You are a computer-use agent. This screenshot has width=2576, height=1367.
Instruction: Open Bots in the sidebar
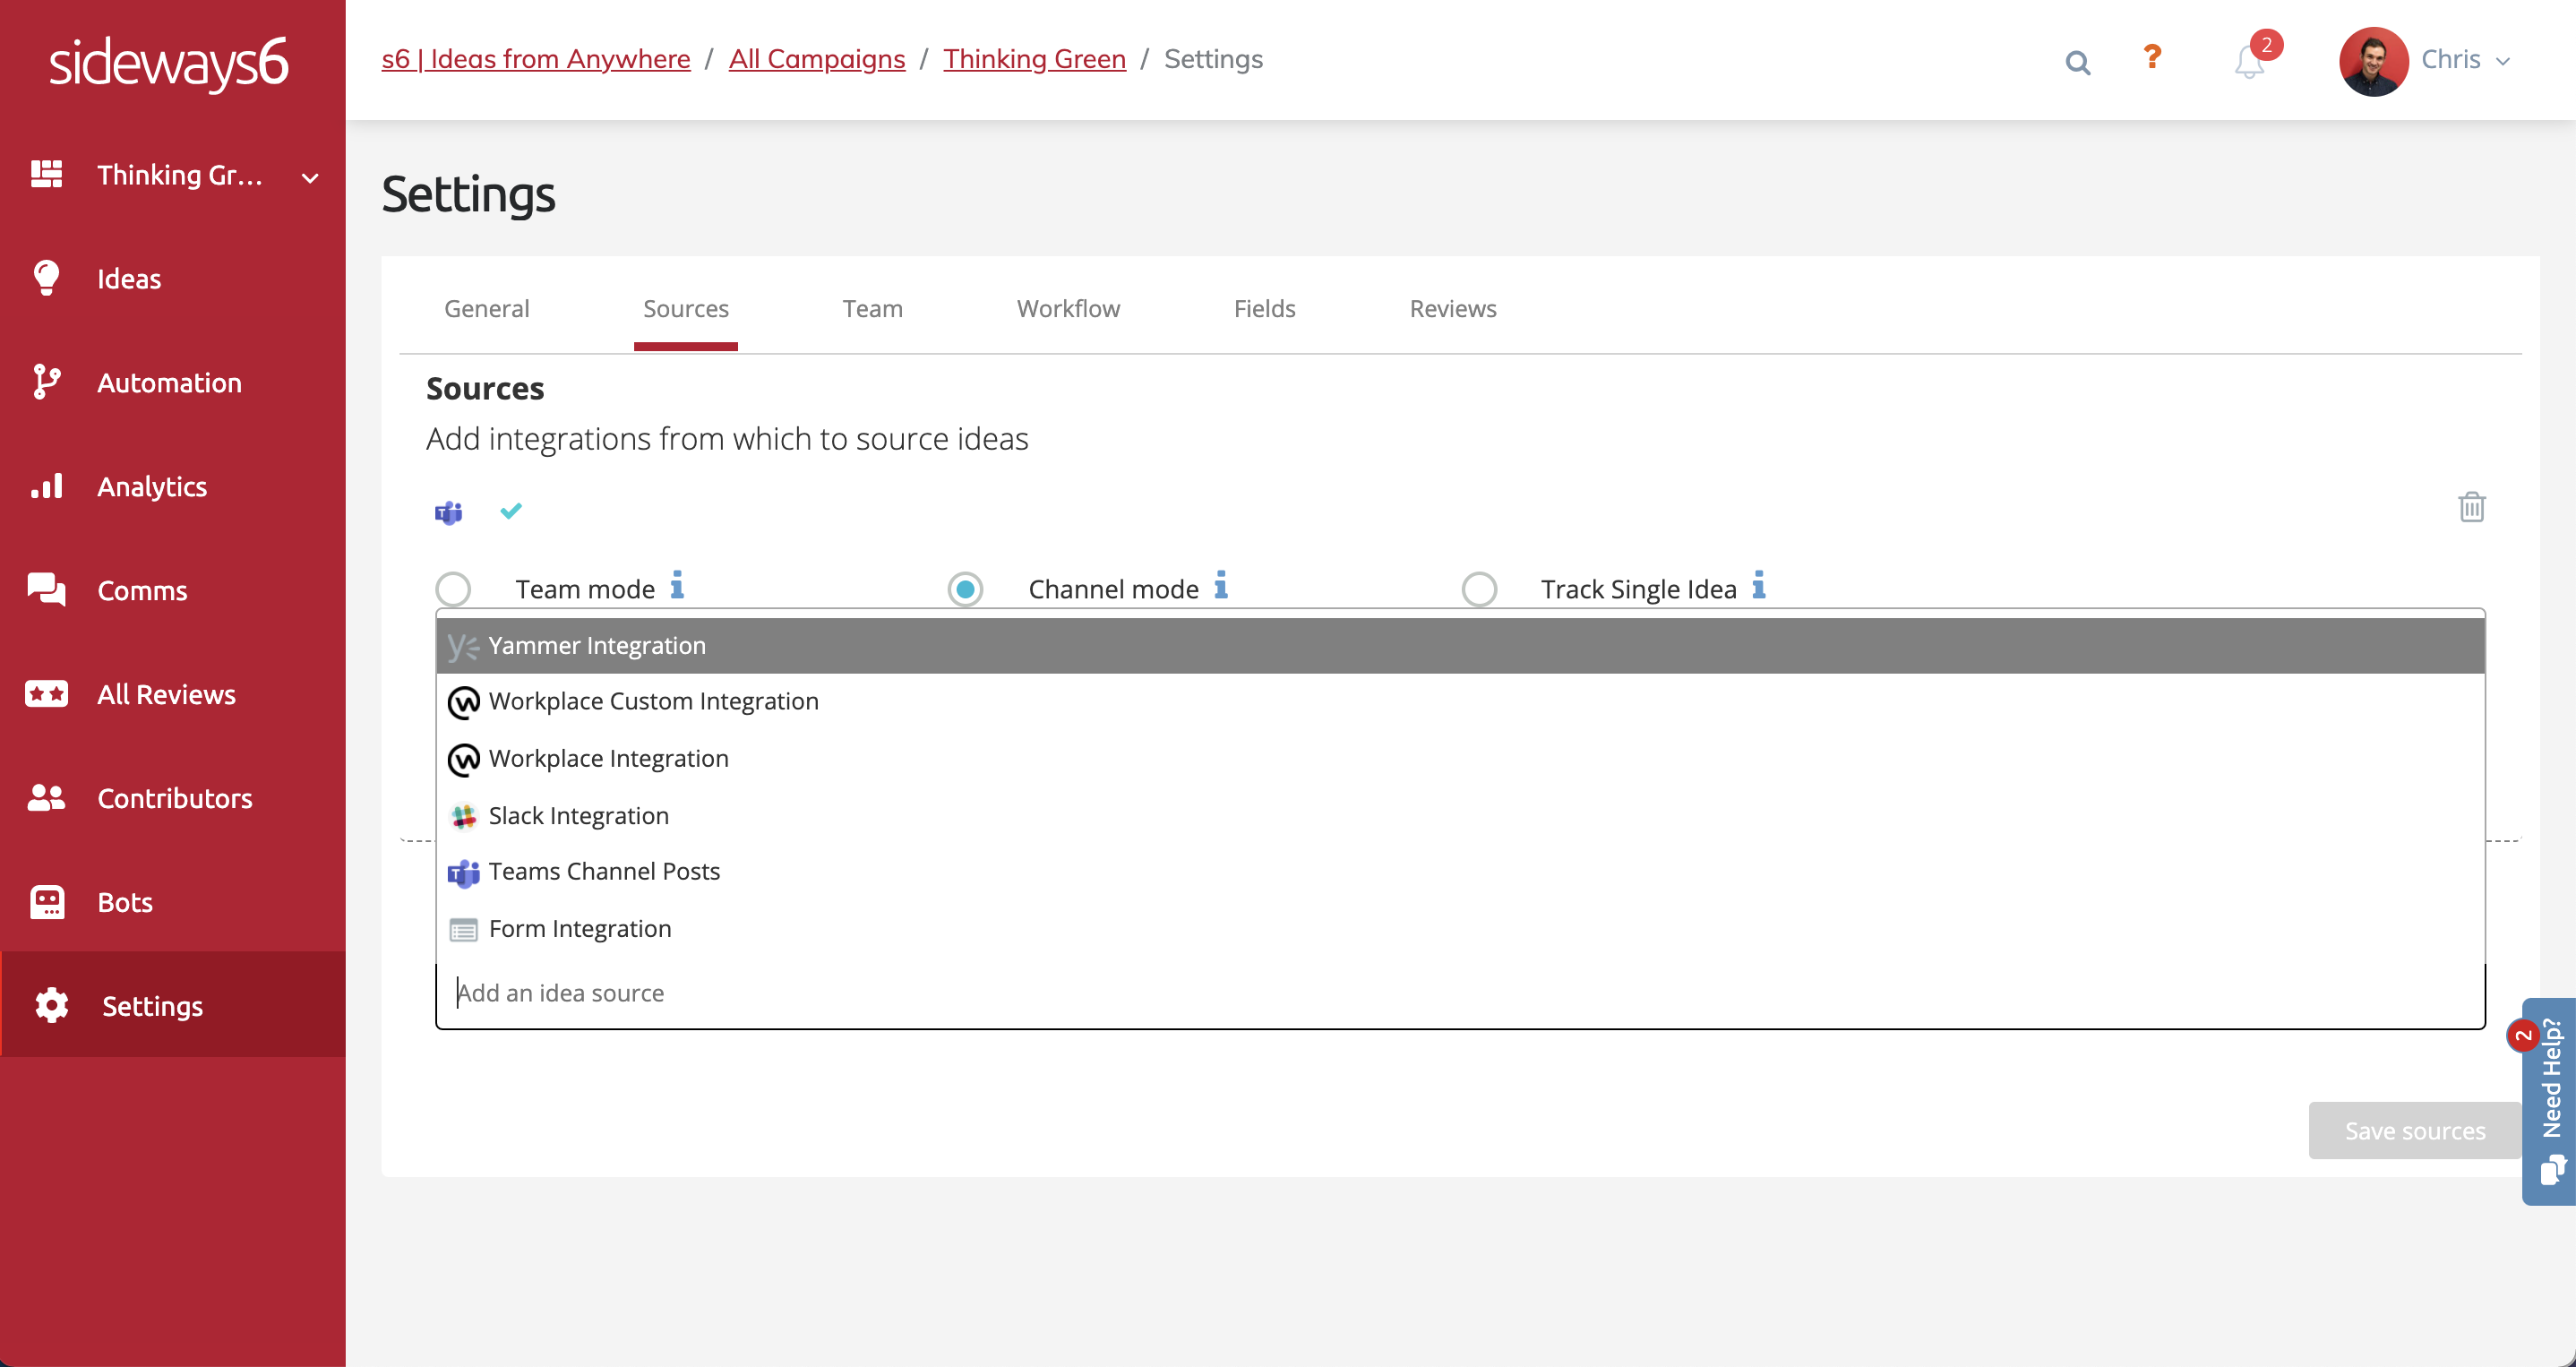[x=124, y=902]
